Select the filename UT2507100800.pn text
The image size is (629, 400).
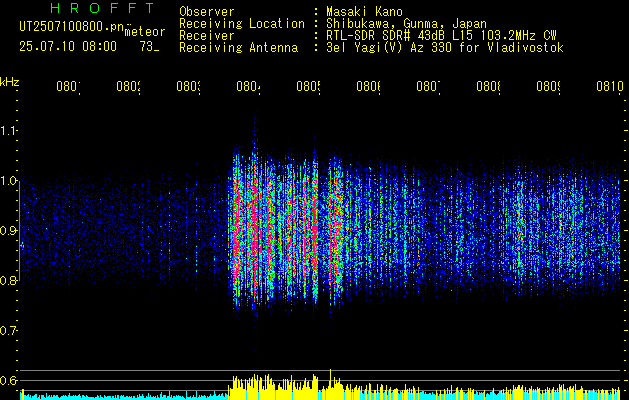[x=71, y=26]
